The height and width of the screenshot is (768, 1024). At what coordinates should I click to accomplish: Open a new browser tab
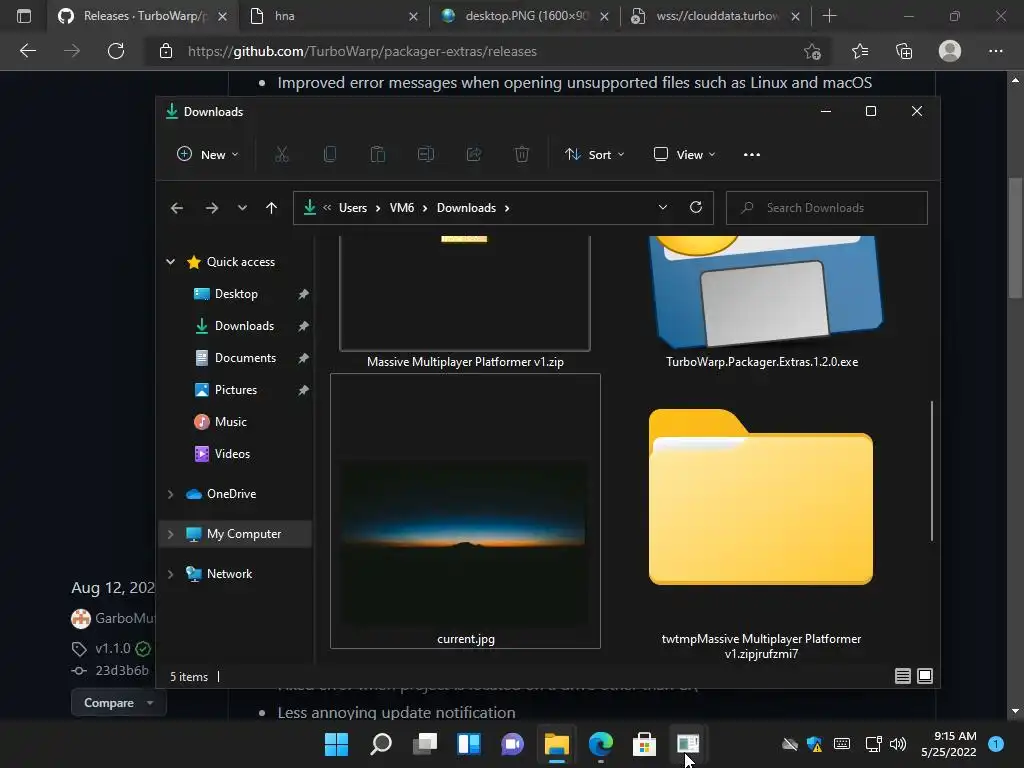tap(829, 16)
